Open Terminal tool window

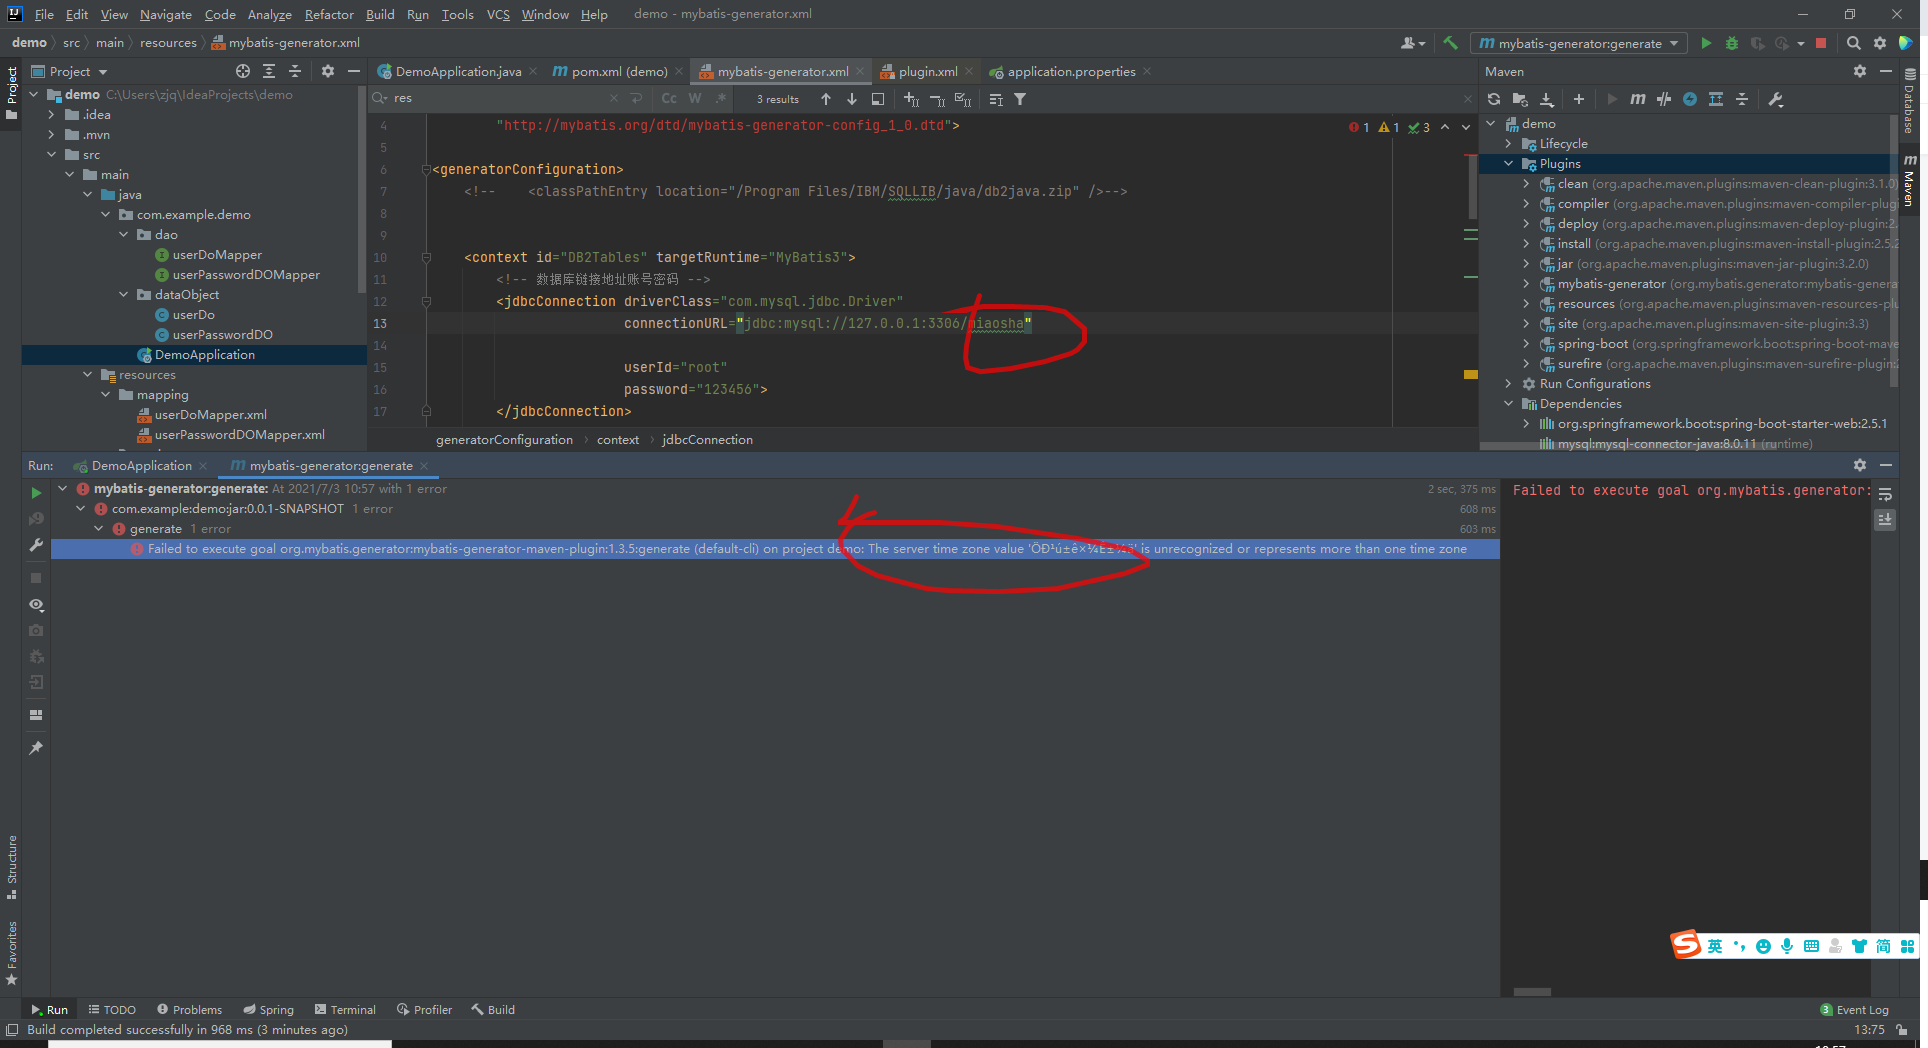[345, 1010]
